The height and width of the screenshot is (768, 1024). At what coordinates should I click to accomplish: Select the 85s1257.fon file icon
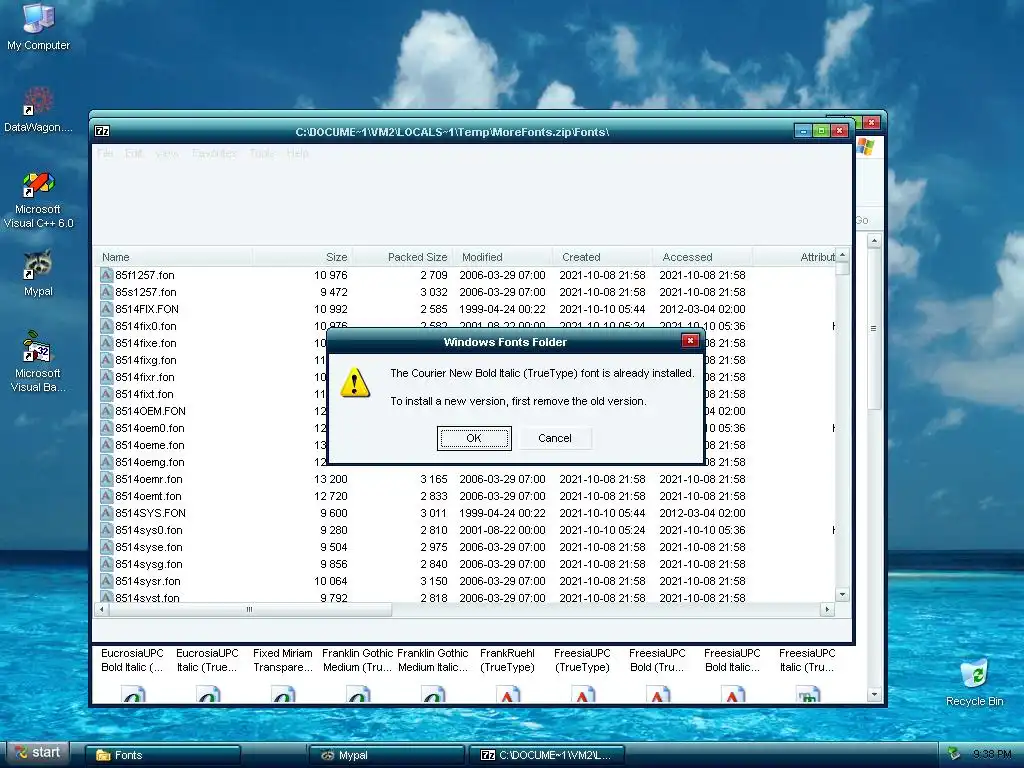click(106, 292)
